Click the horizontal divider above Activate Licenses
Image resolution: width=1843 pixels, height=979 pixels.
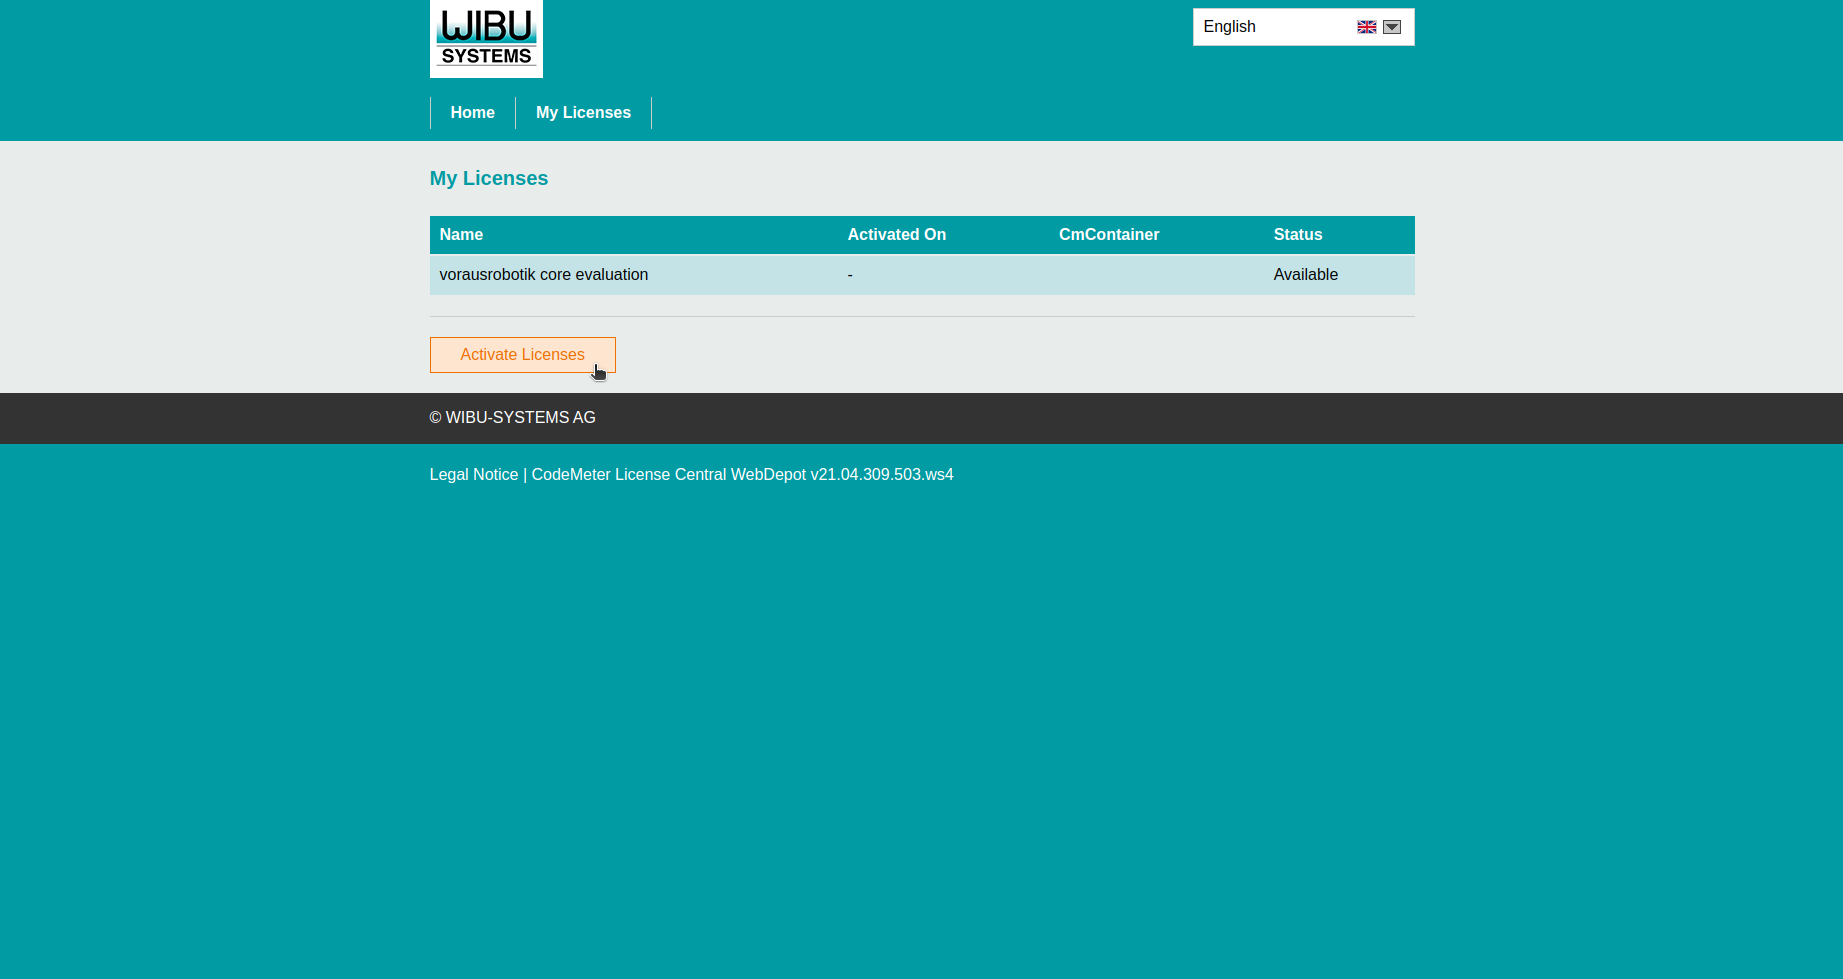coord(922,317)
